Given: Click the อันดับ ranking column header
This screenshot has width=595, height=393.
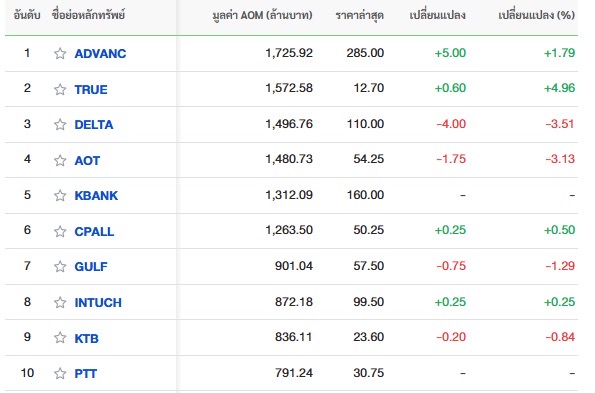Looking at the screenshot, I should (27, 15).
